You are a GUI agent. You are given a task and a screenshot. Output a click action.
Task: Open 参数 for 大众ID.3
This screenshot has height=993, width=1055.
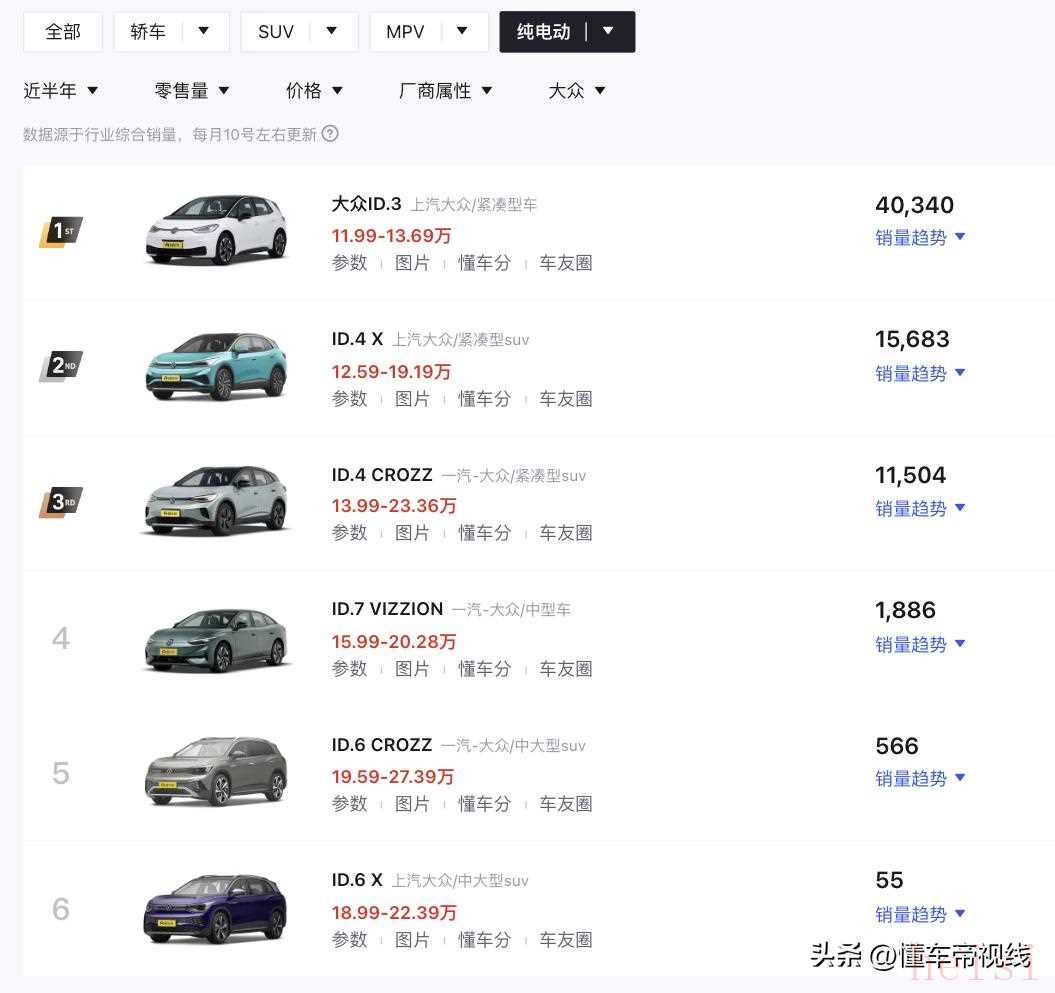[349, 263]
